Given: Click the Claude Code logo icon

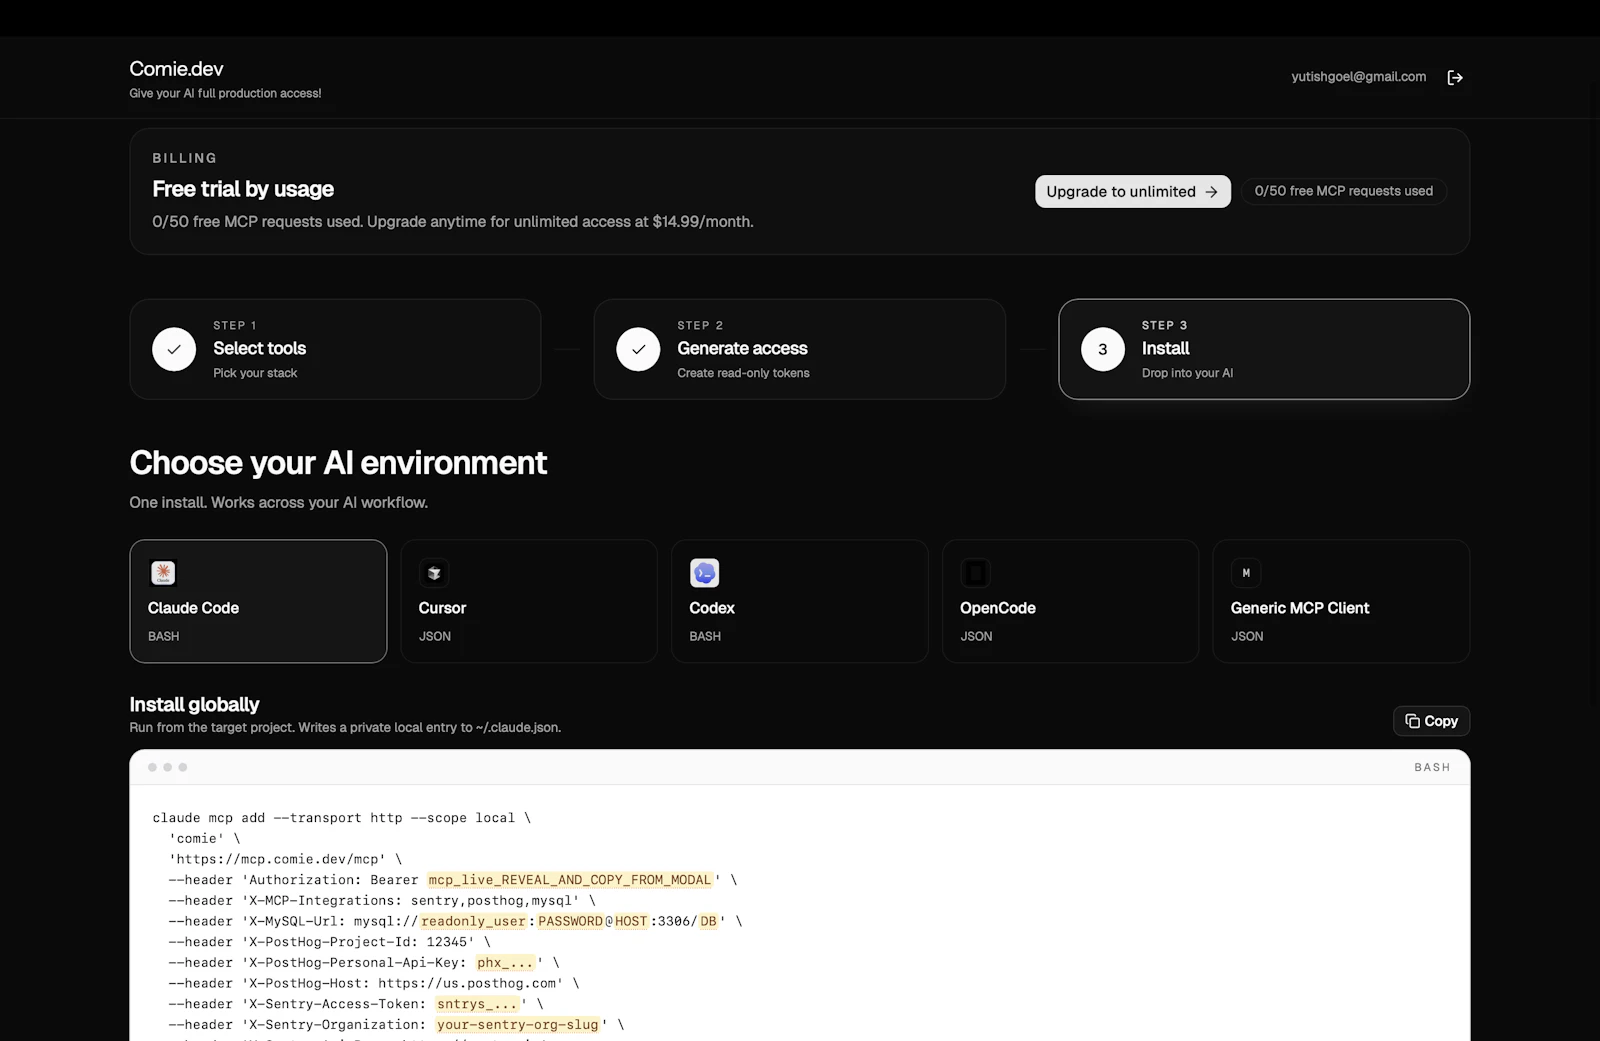Looking at the screenshot, I should click(163, 573).
